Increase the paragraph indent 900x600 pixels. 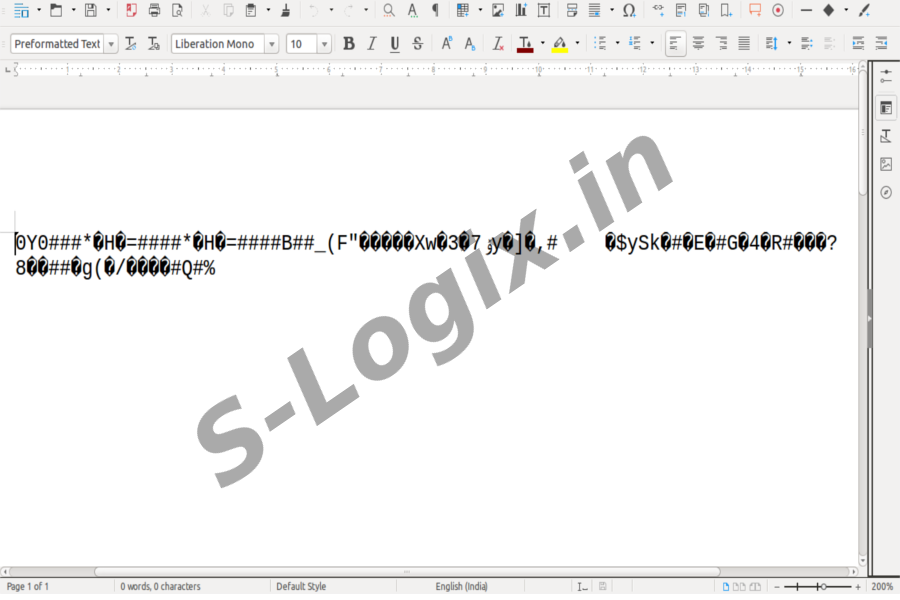[x=858, y=44]
